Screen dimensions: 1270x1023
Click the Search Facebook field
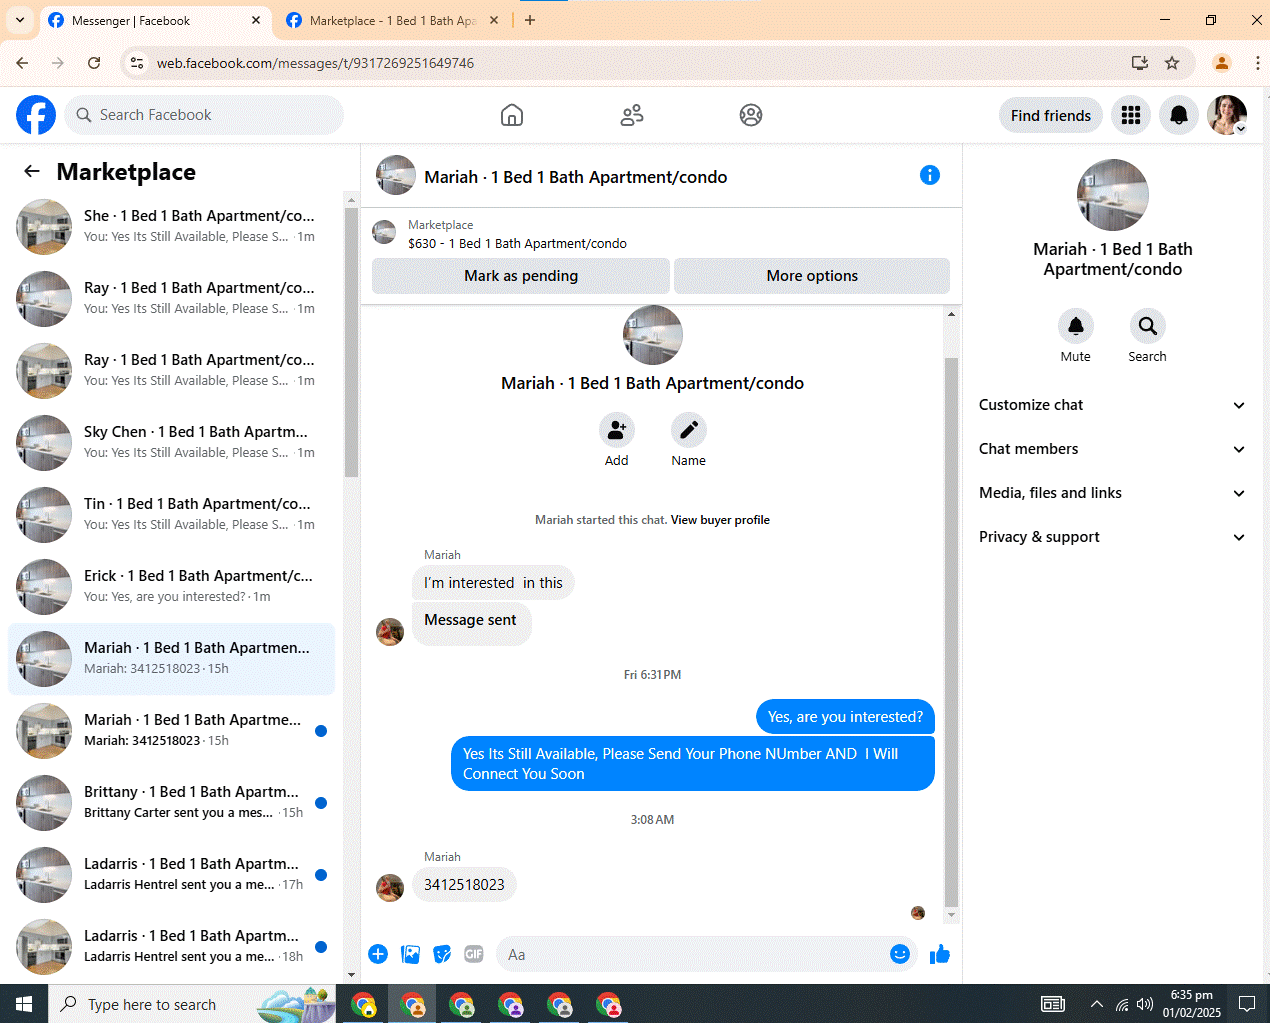204,115
